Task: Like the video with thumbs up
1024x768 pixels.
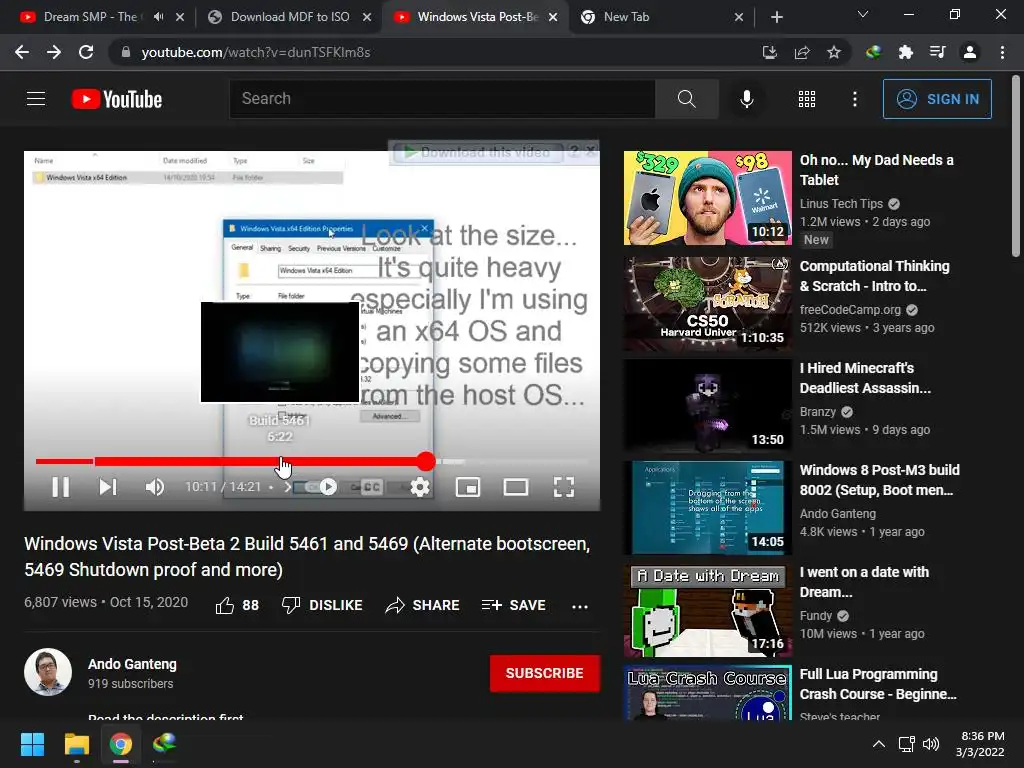Action: 237,605
